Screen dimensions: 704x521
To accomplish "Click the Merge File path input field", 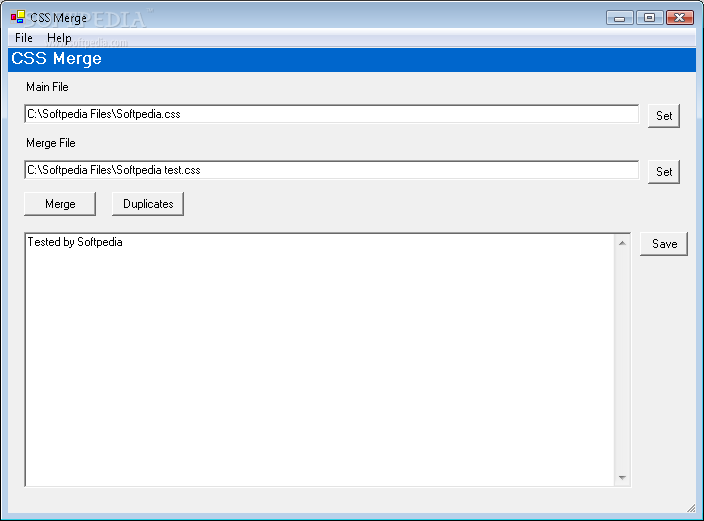I will click(331, 170).
